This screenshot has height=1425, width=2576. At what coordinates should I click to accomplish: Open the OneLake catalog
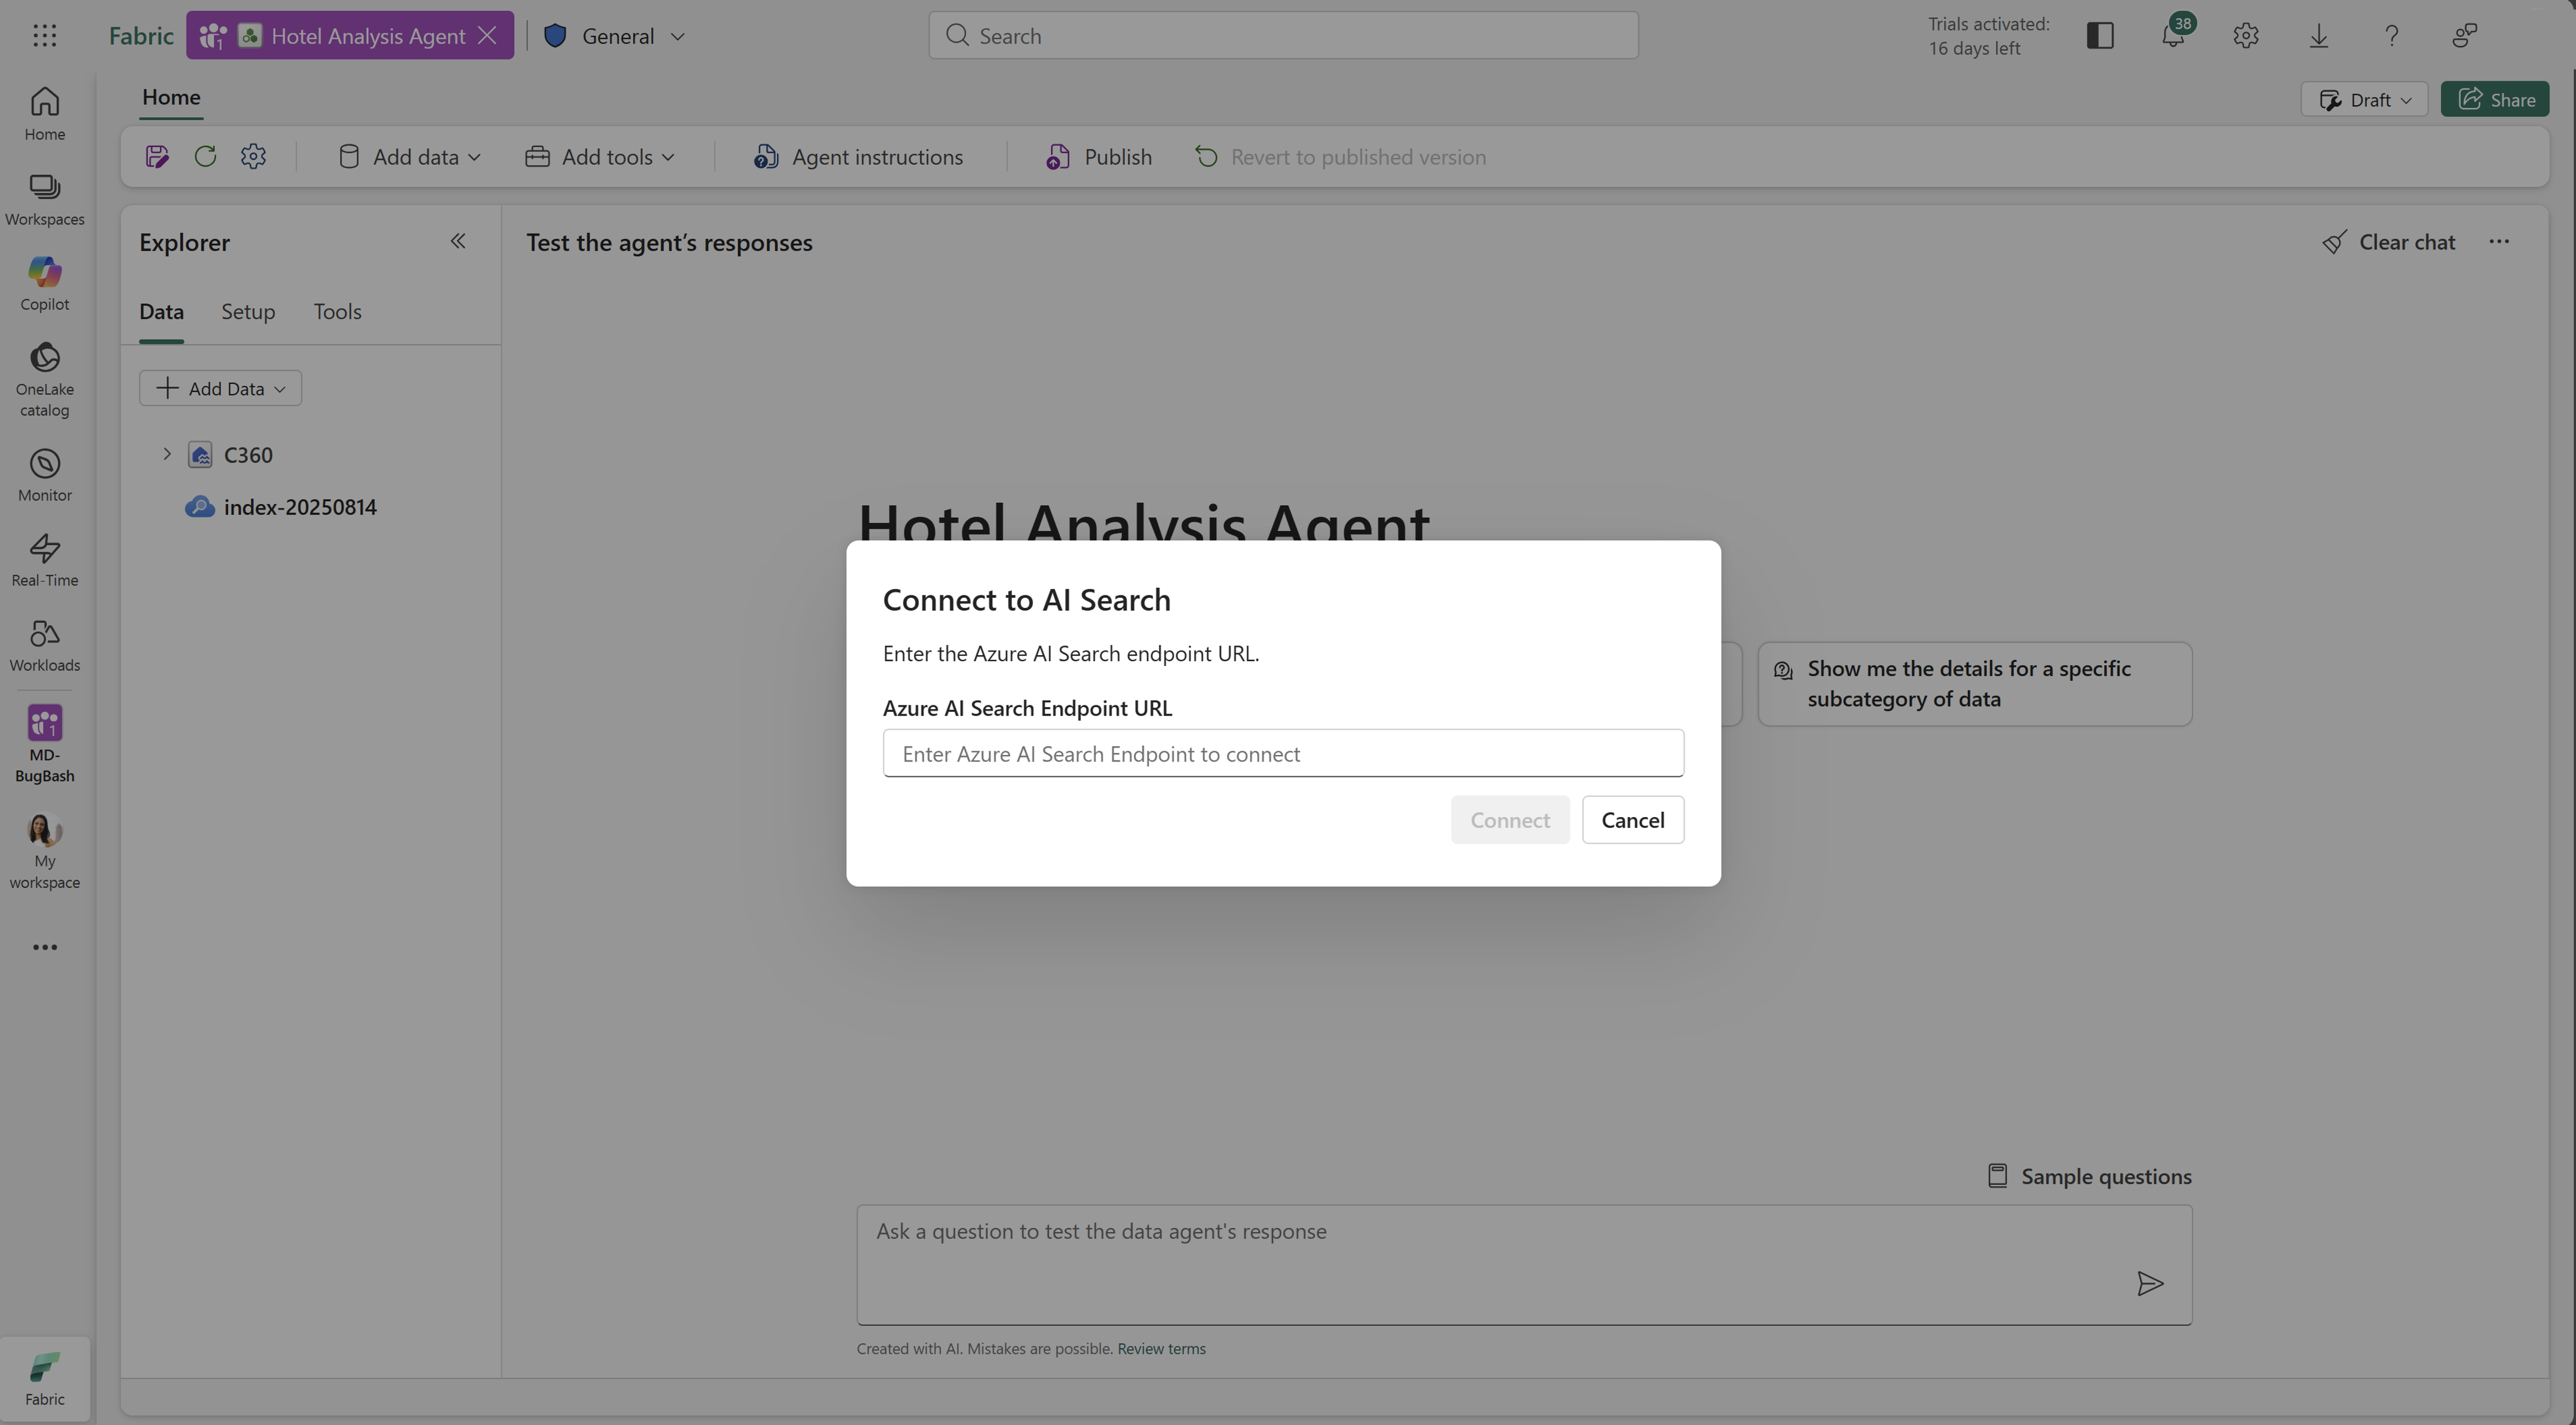point(44,379)
